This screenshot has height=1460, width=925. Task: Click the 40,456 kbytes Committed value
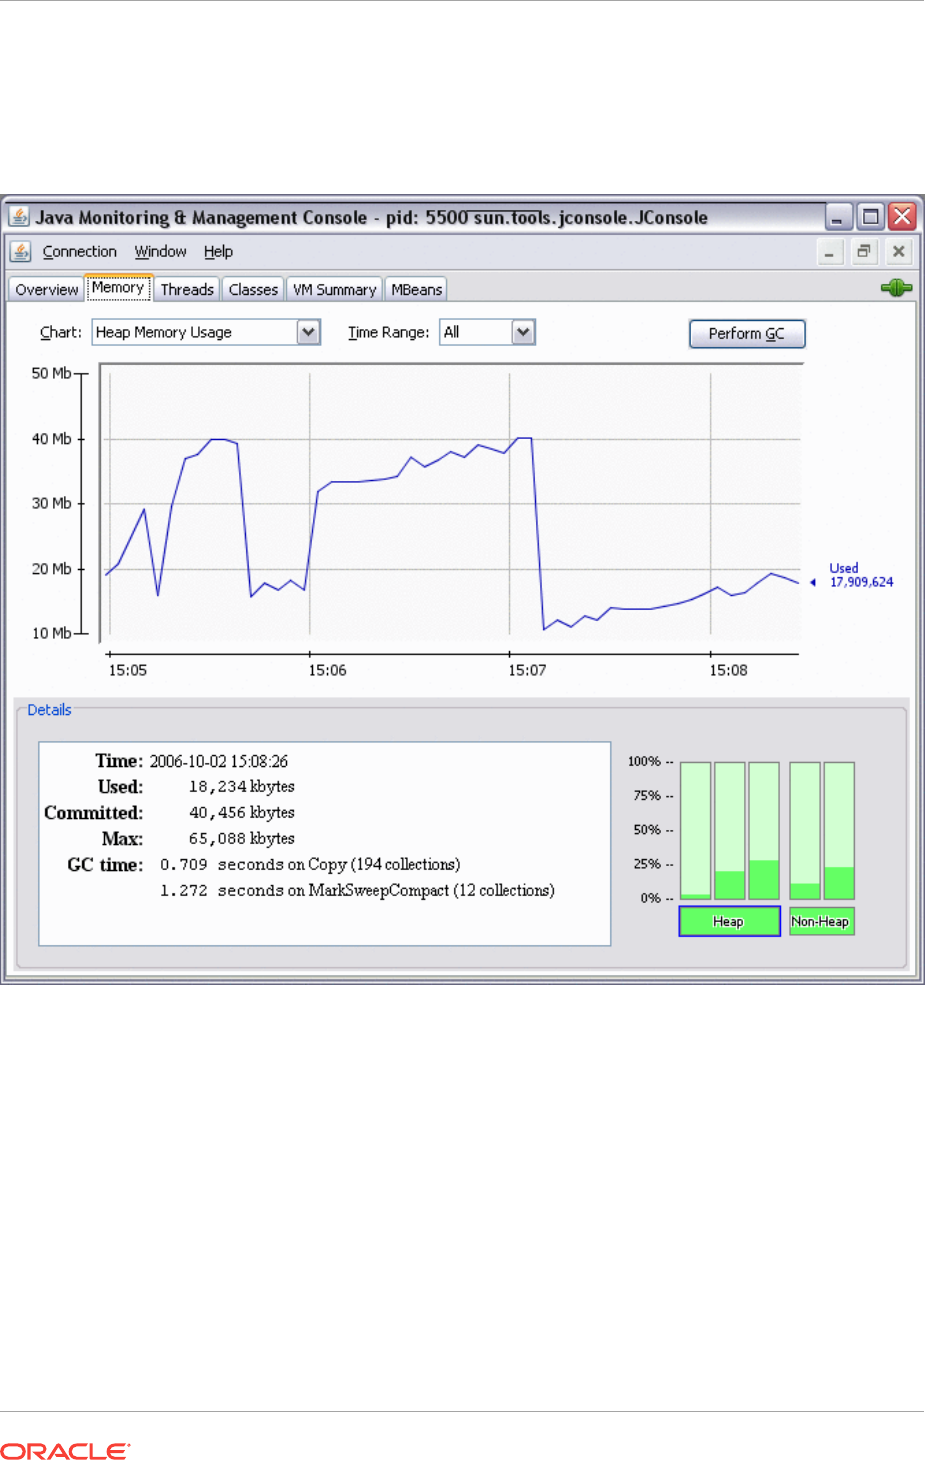(x=241, y=813)
